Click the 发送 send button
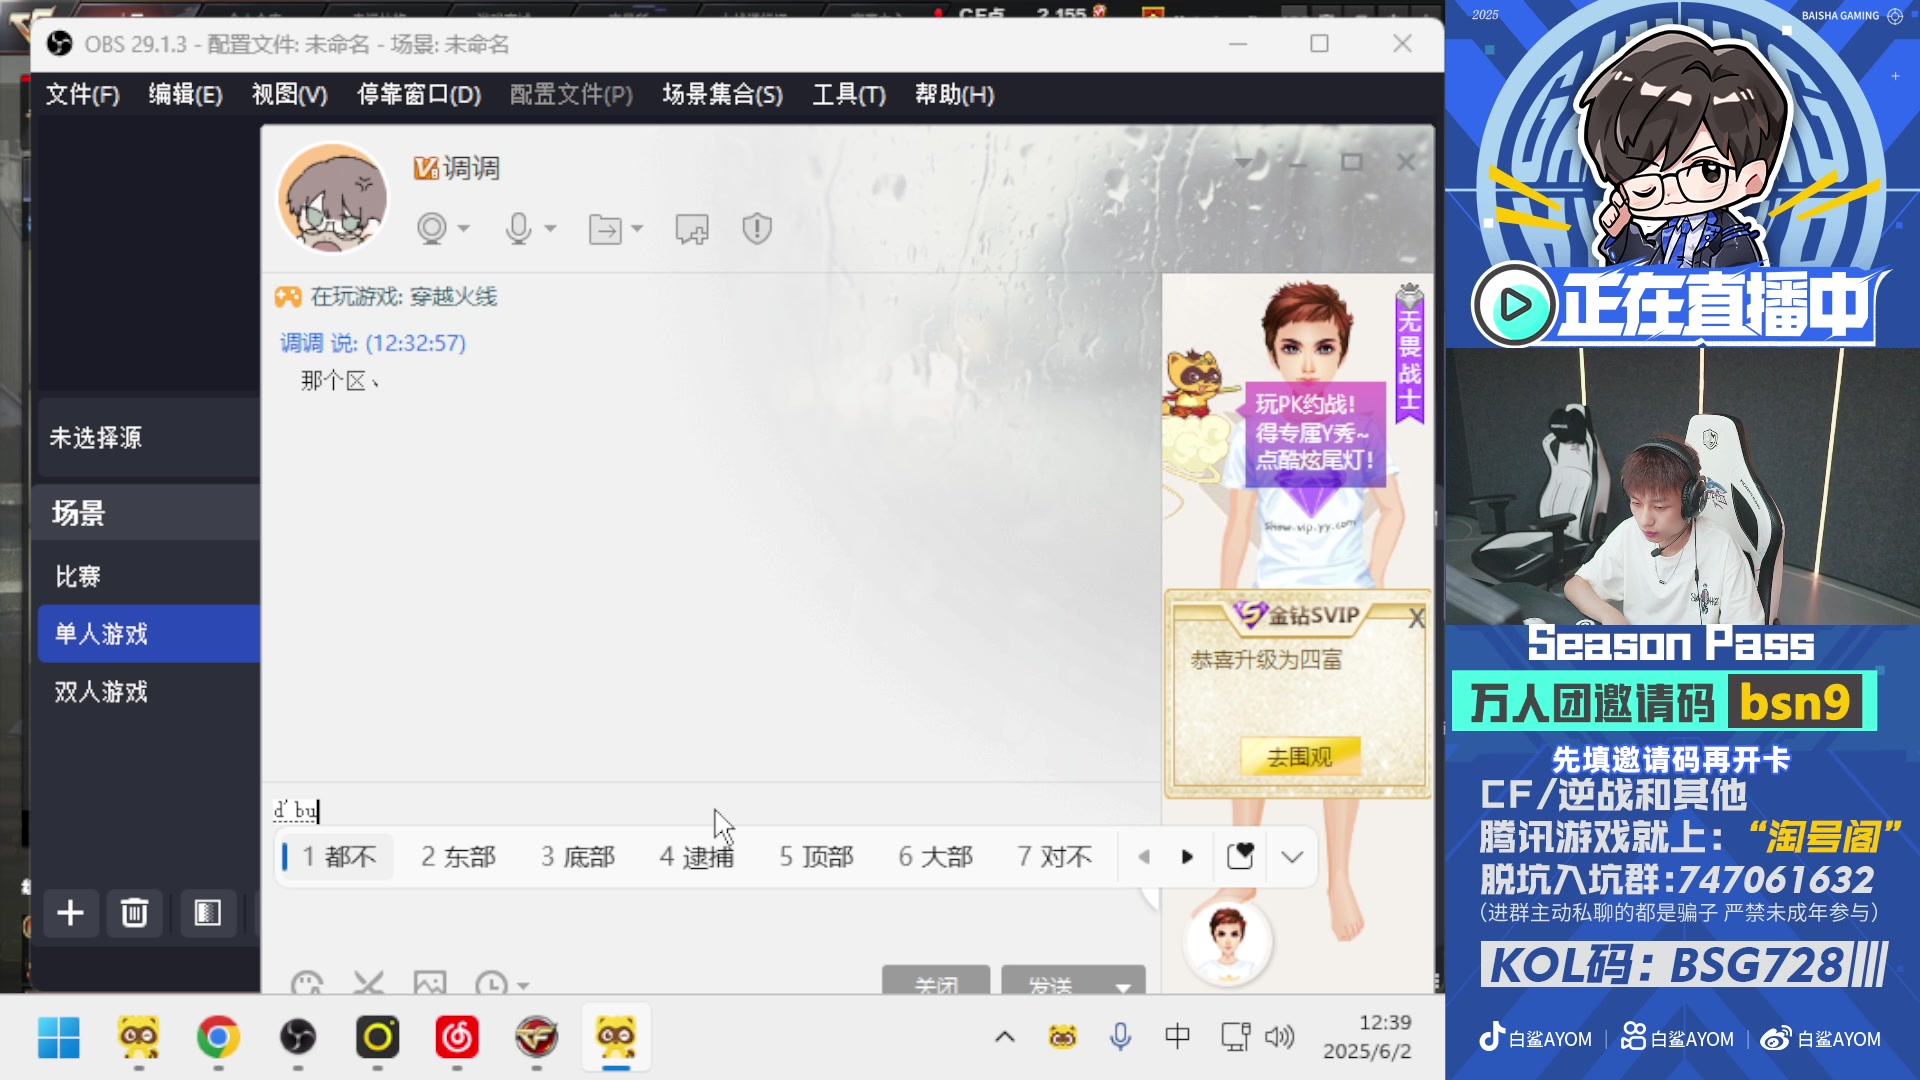Image resolution: width=1920 pixels, height=1080 pixels. (1052, 982)
